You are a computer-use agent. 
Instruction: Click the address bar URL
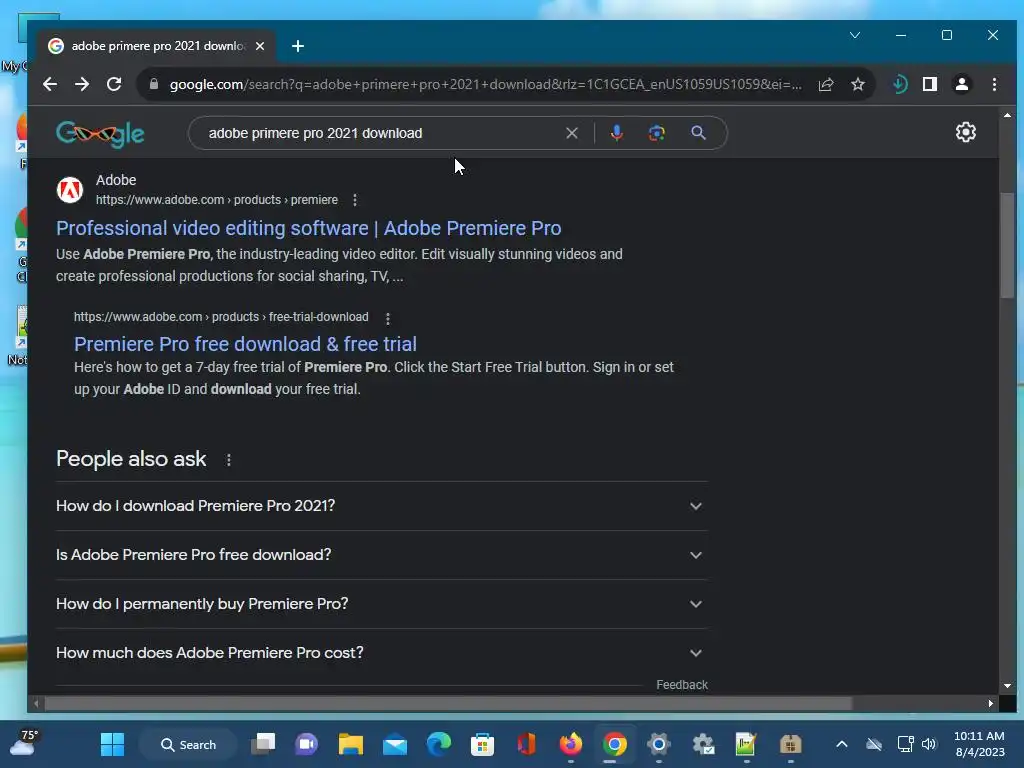(x=485, y=84)
